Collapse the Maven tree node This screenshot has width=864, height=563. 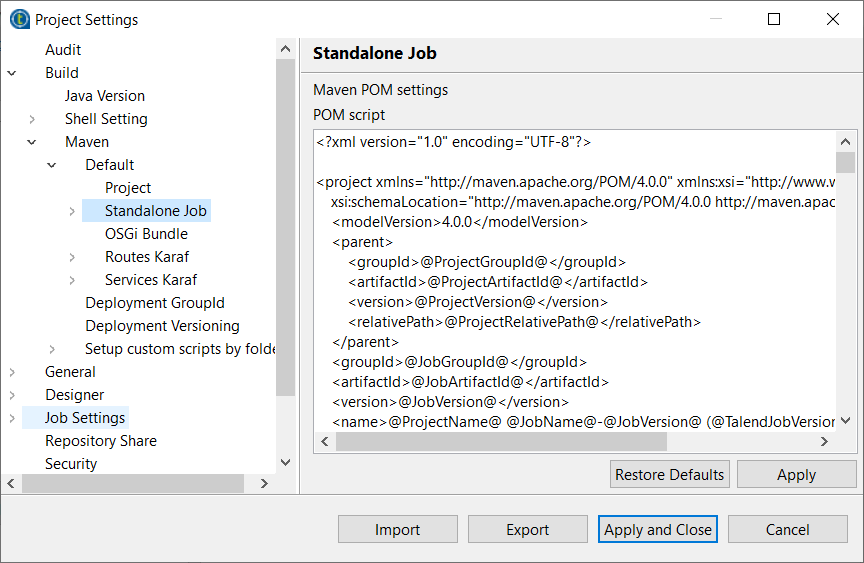(32, 142)
